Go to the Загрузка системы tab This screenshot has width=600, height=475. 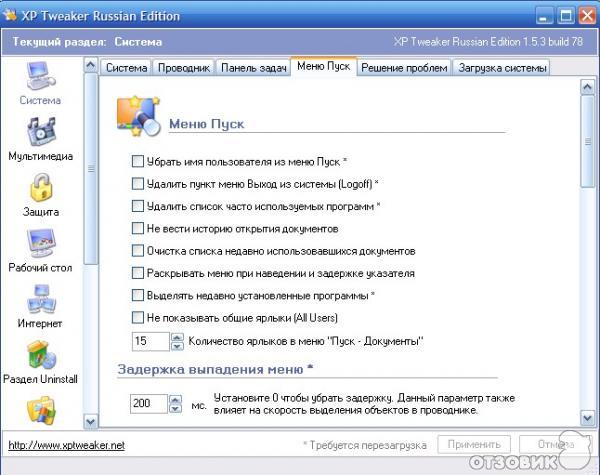pos(502,68)
